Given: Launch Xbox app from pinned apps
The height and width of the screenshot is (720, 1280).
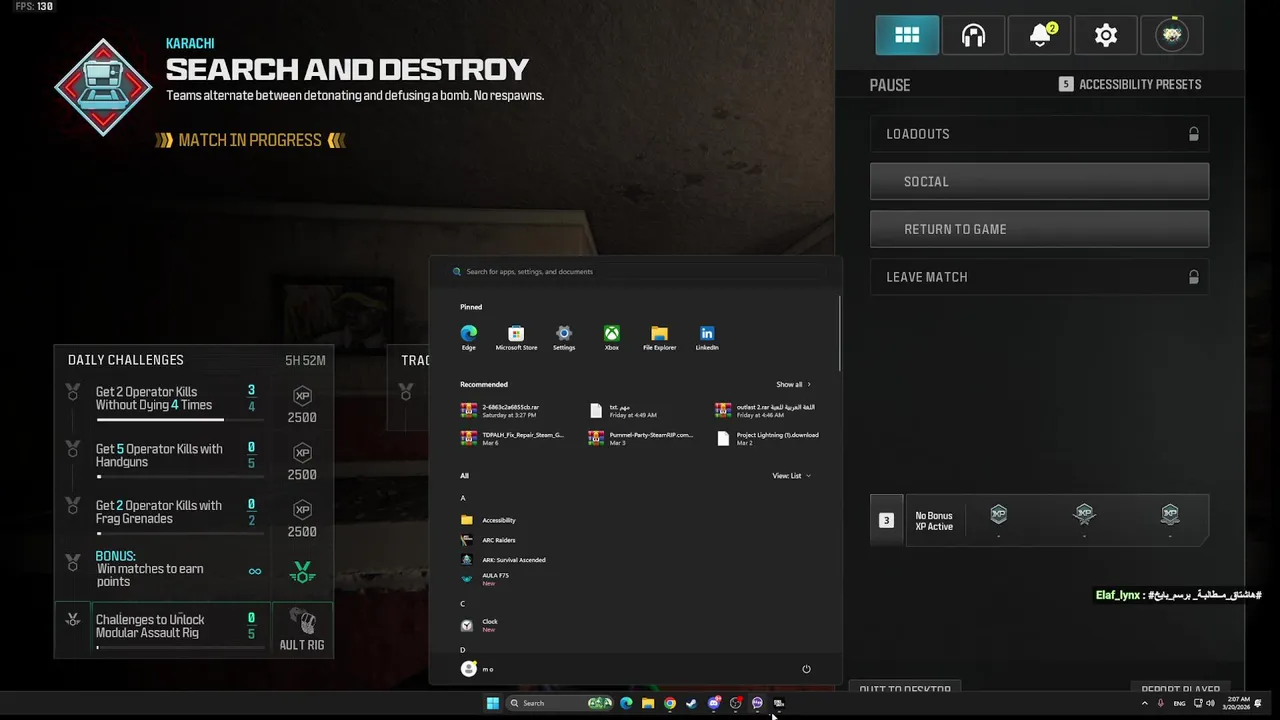Looking at the screenshot, I should [x=611, y=338].
